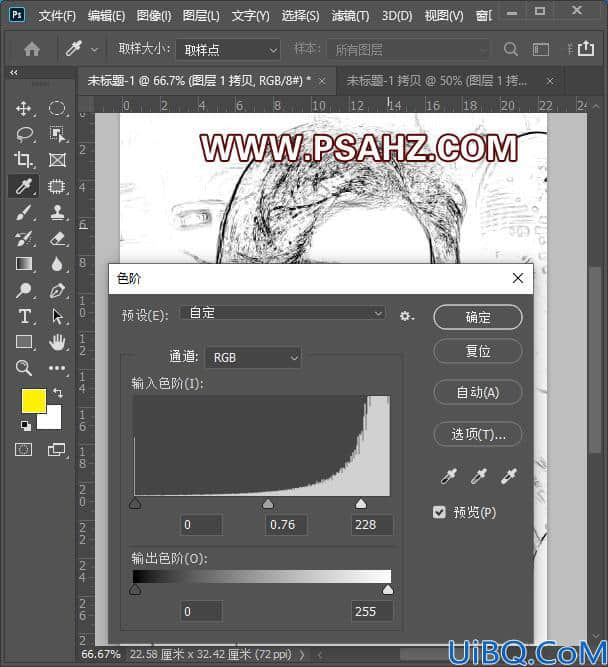Select the Crop tool

tap(23, 160)
